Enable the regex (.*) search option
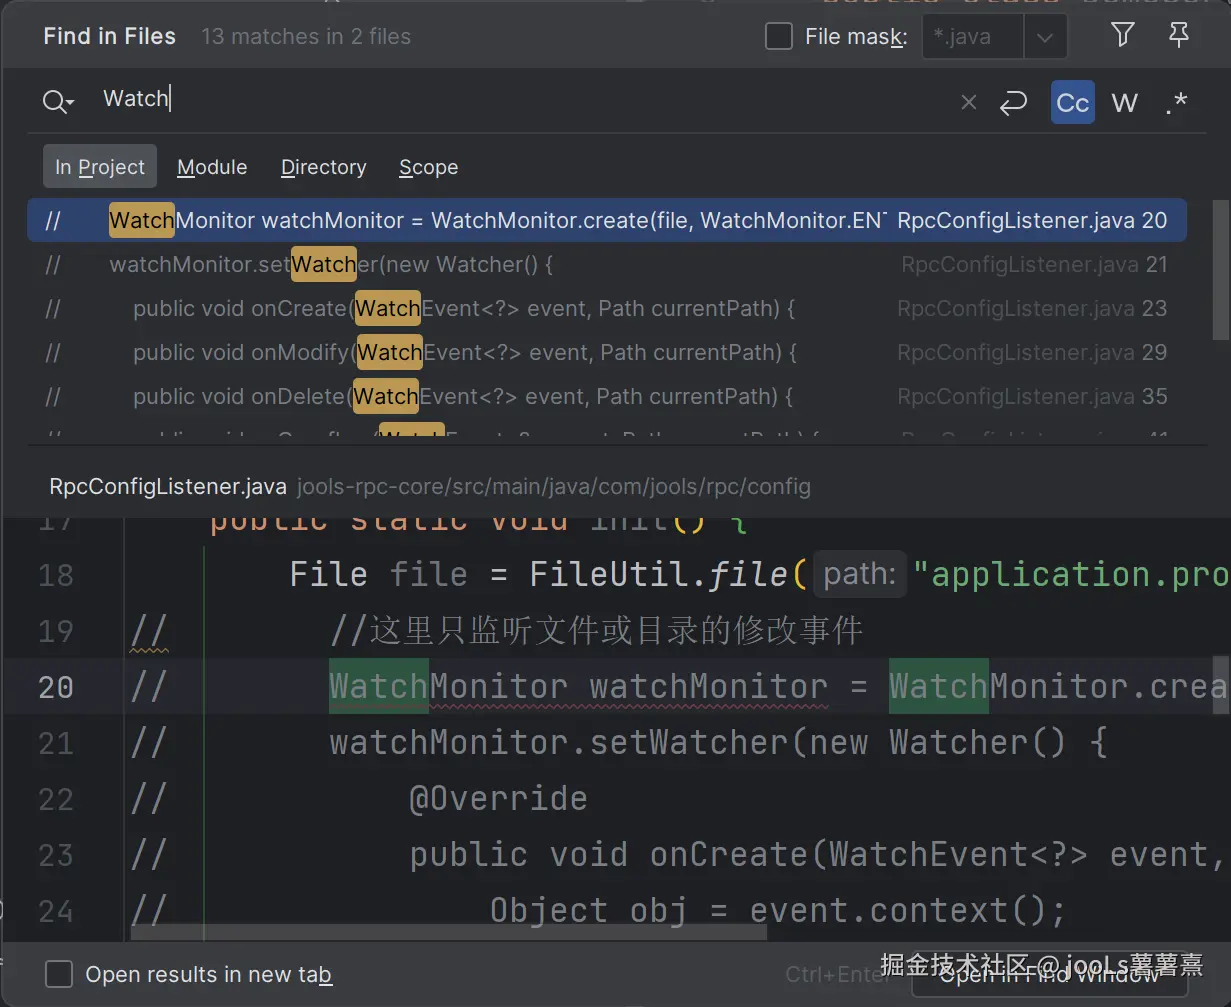The width and height of the screenshot is (1231, 1007). [1176, 102]
